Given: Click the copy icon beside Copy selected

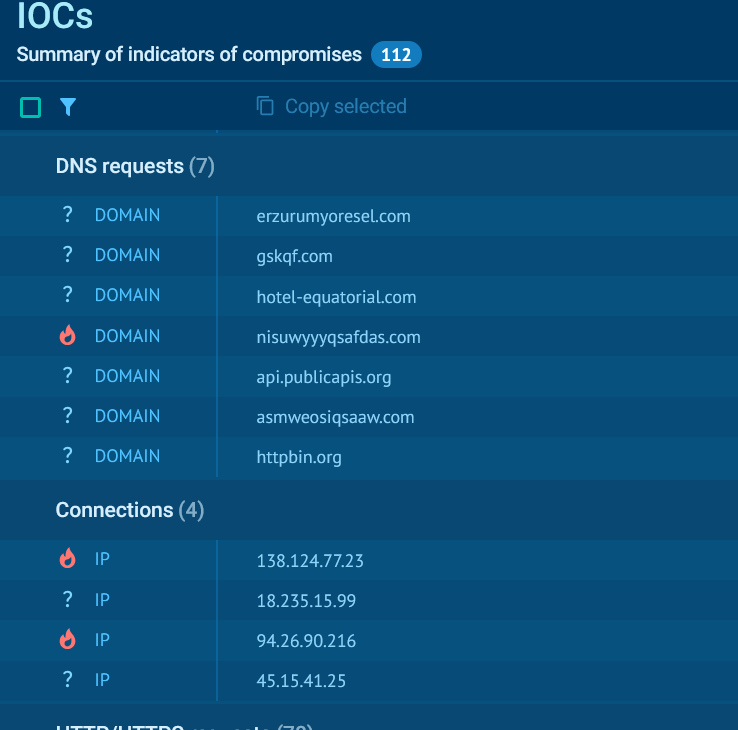Looking at the screenshot, I should (x=265, y=106).
